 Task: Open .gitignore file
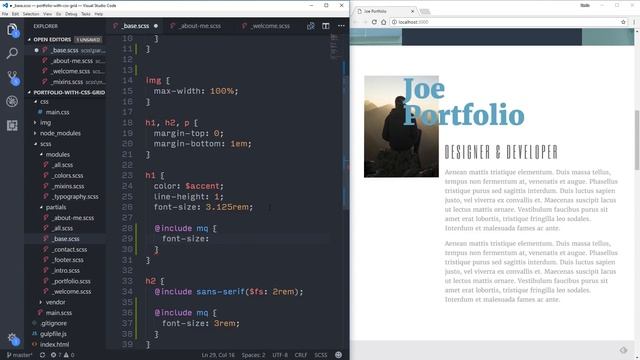pos(53,323)
